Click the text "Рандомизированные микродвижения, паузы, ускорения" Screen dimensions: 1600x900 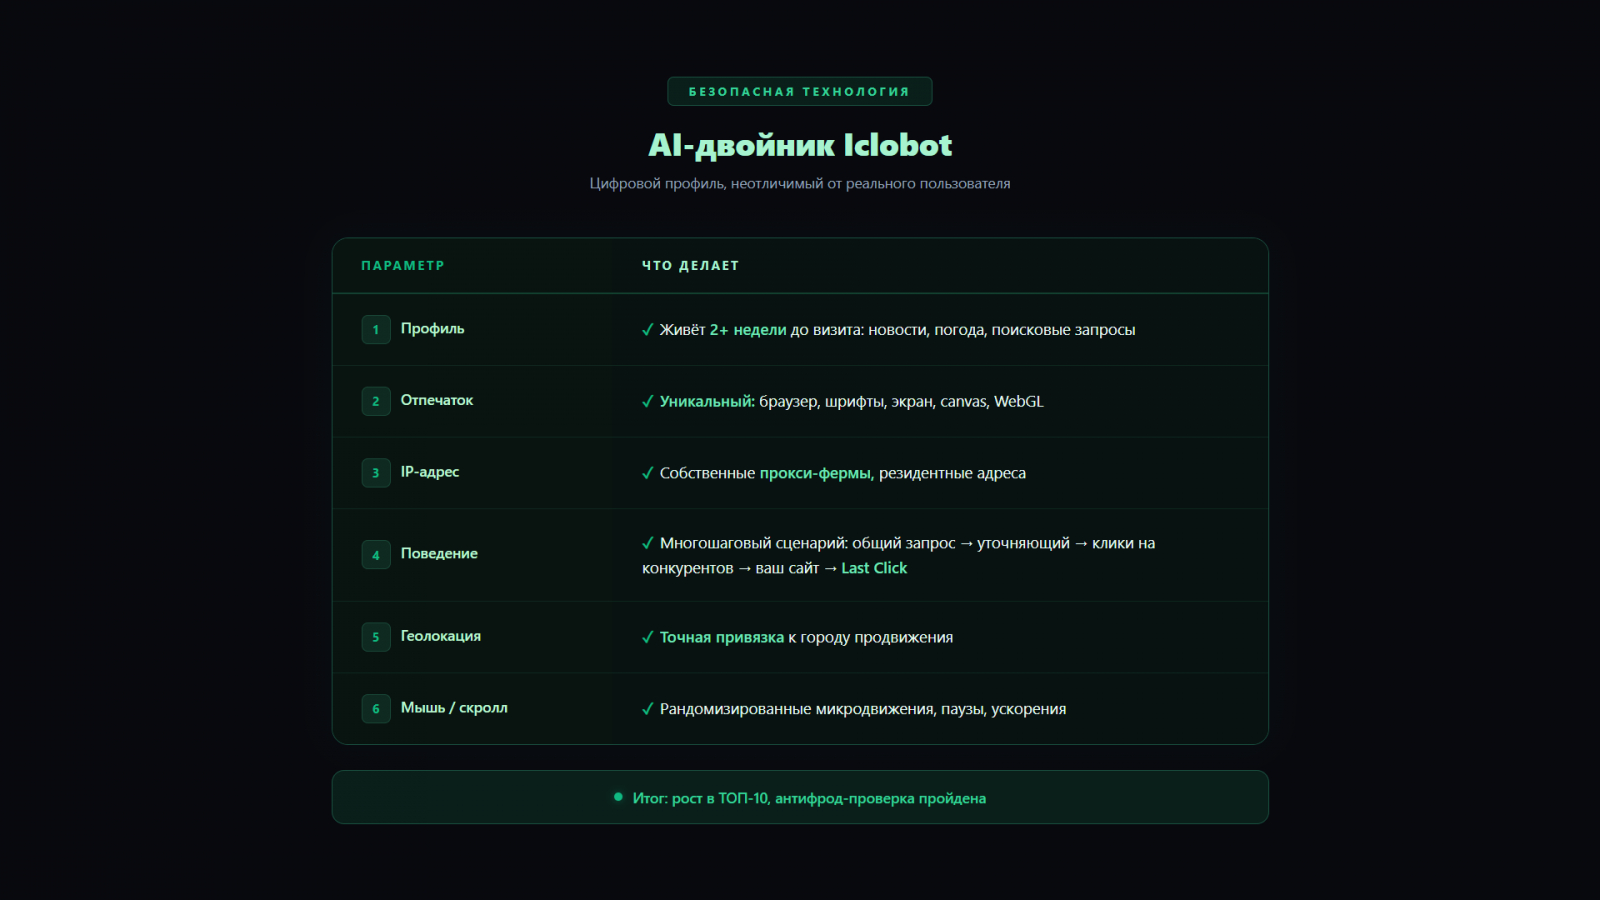863,710
